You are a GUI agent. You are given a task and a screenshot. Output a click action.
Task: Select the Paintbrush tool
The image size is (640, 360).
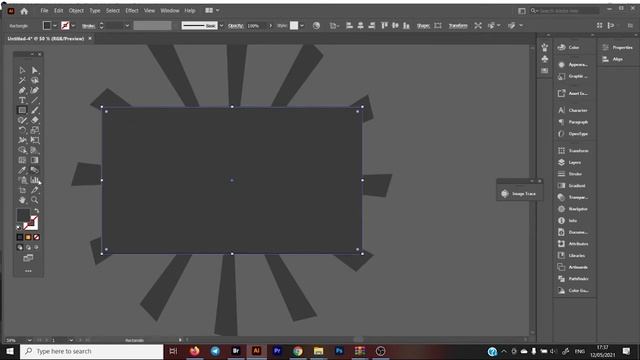click(x=35, y=110)
